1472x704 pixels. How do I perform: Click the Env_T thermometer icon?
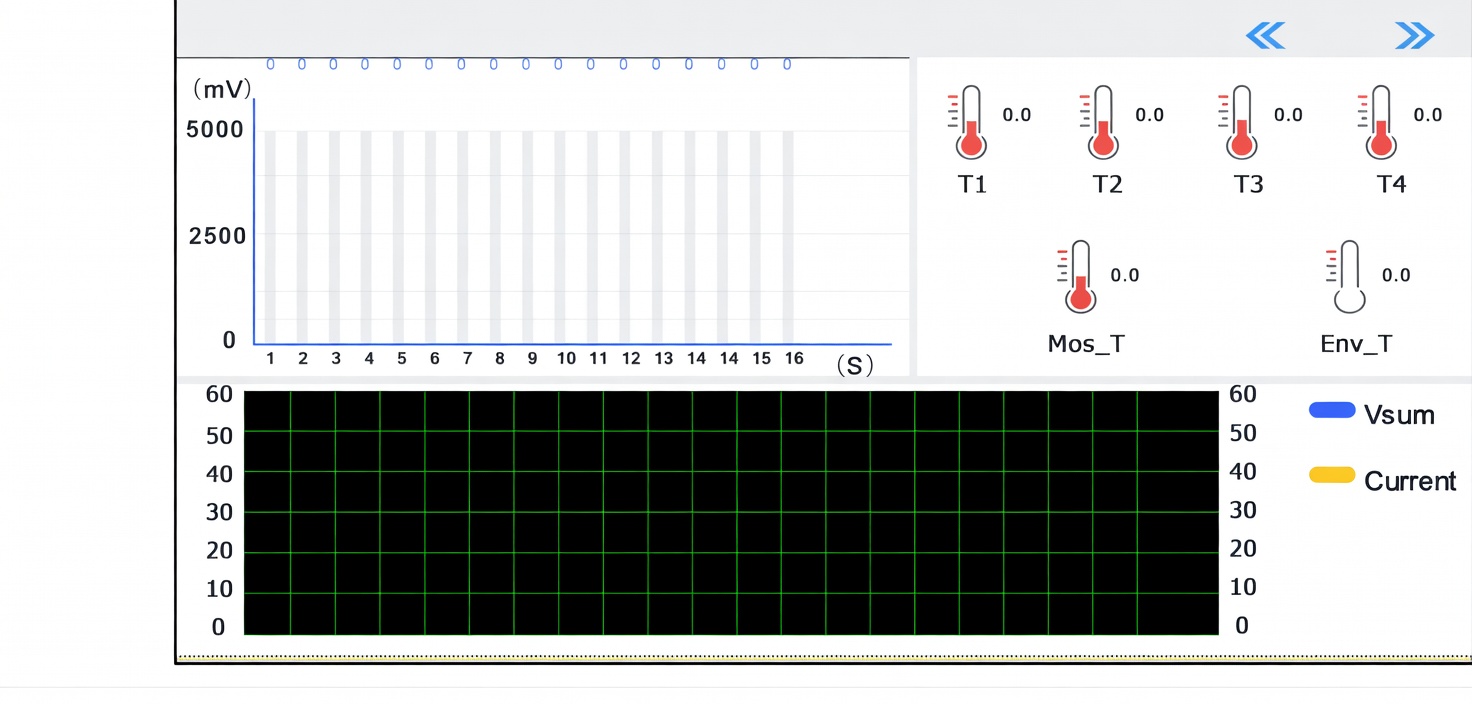pyautogui.click(x=1349, y=277)
